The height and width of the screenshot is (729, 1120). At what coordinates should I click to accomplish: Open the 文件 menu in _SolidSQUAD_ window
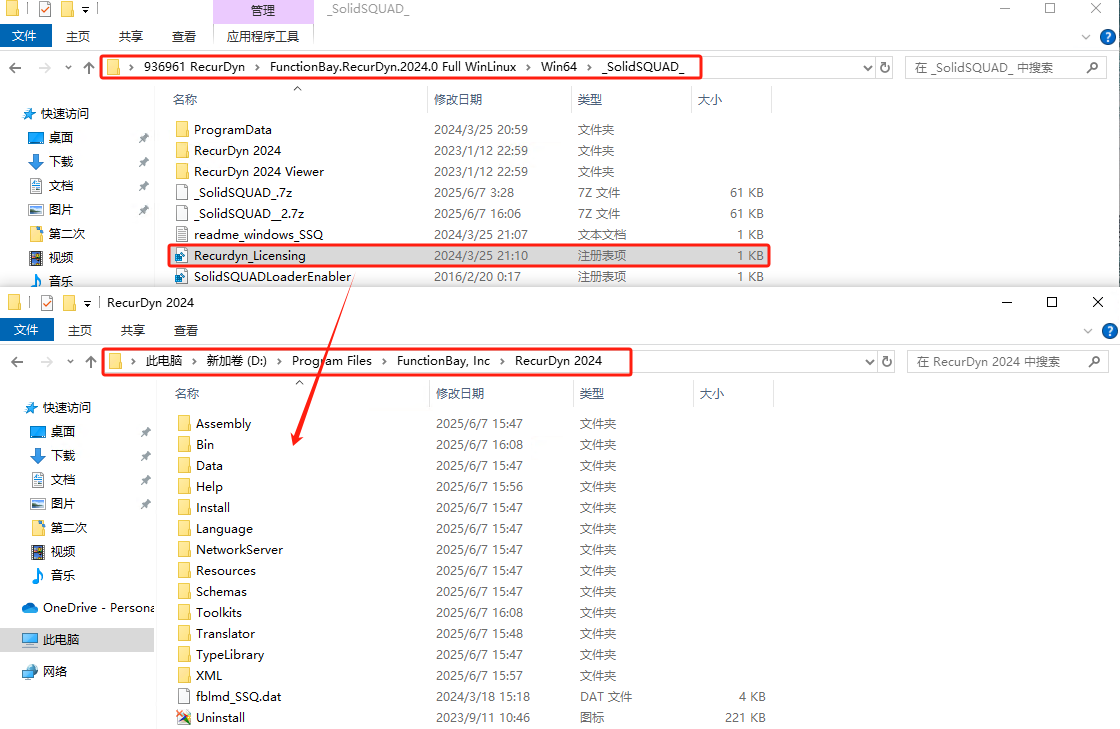coord(26,36)
